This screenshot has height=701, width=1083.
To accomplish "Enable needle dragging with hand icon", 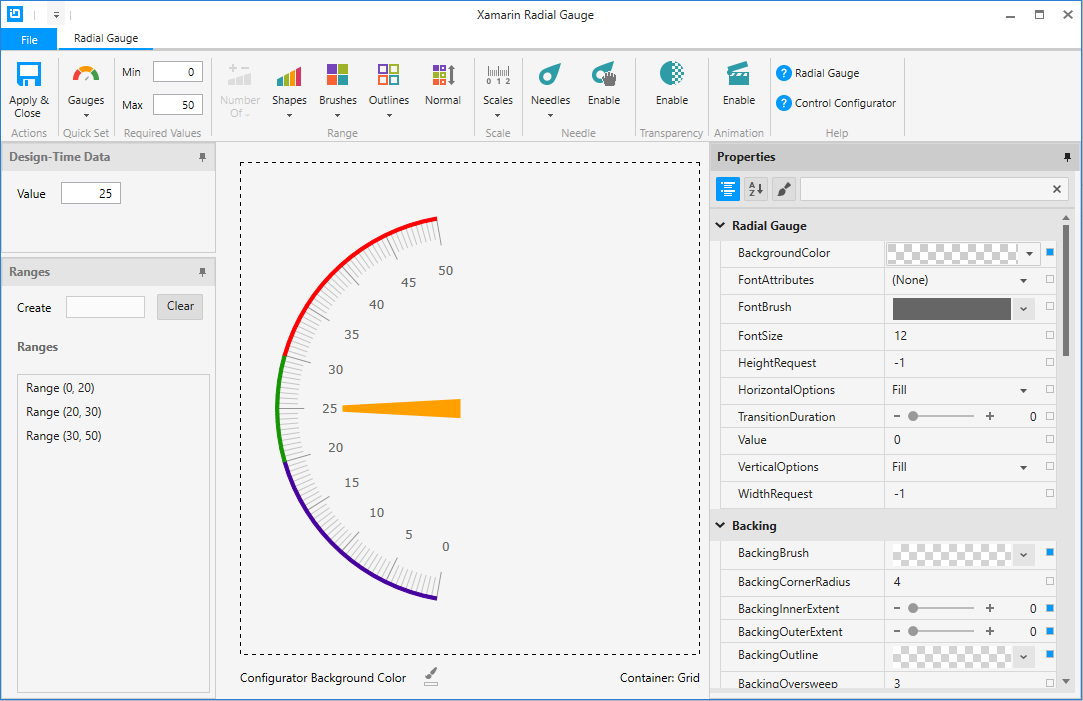I will 604,75.
